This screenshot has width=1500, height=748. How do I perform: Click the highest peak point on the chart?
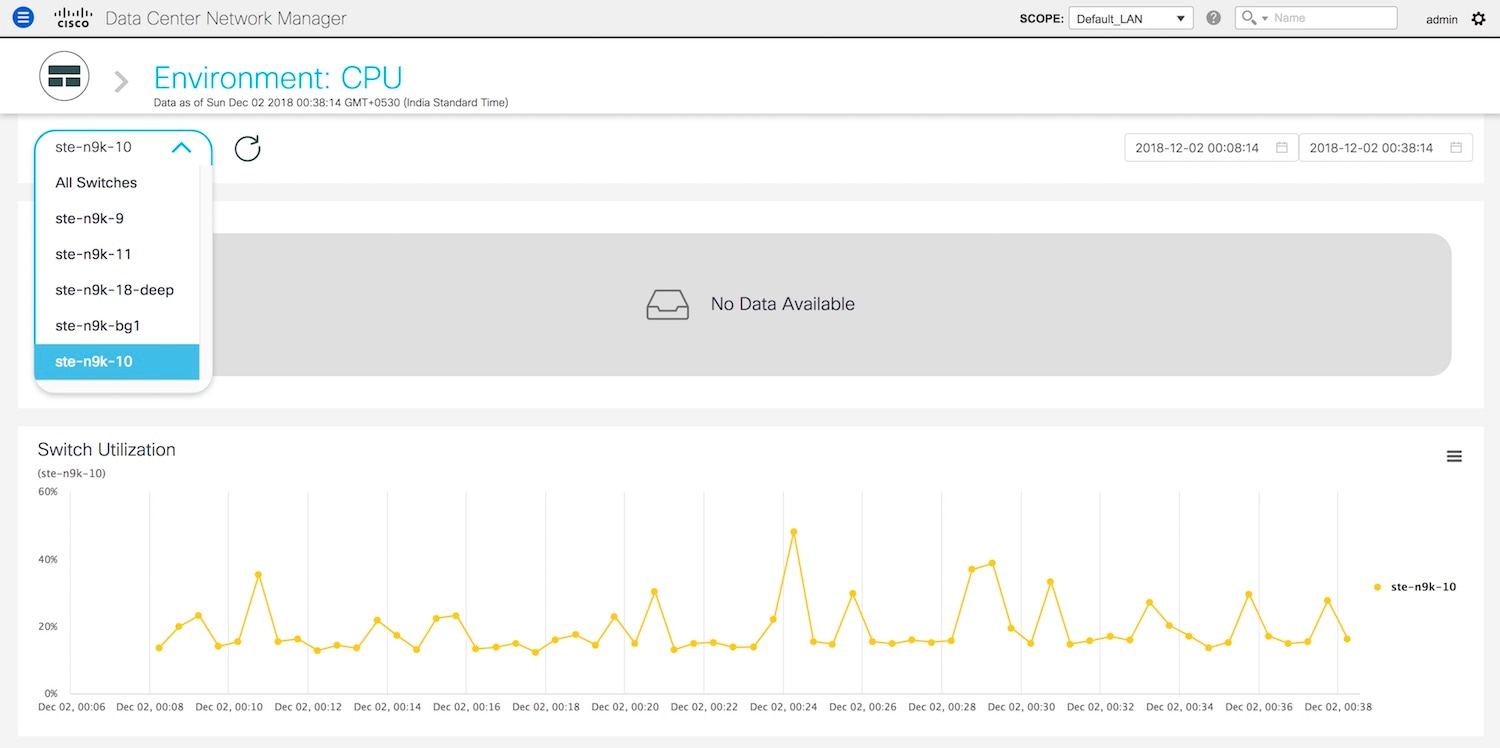coord(793,532)
